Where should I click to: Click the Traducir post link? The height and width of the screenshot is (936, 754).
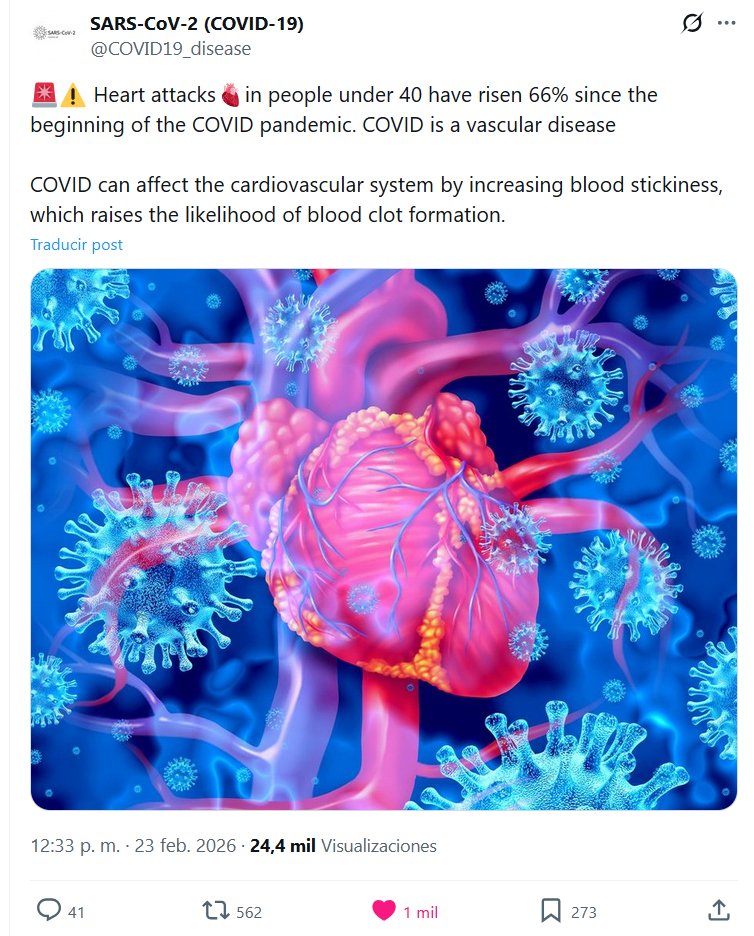point(76,244)
